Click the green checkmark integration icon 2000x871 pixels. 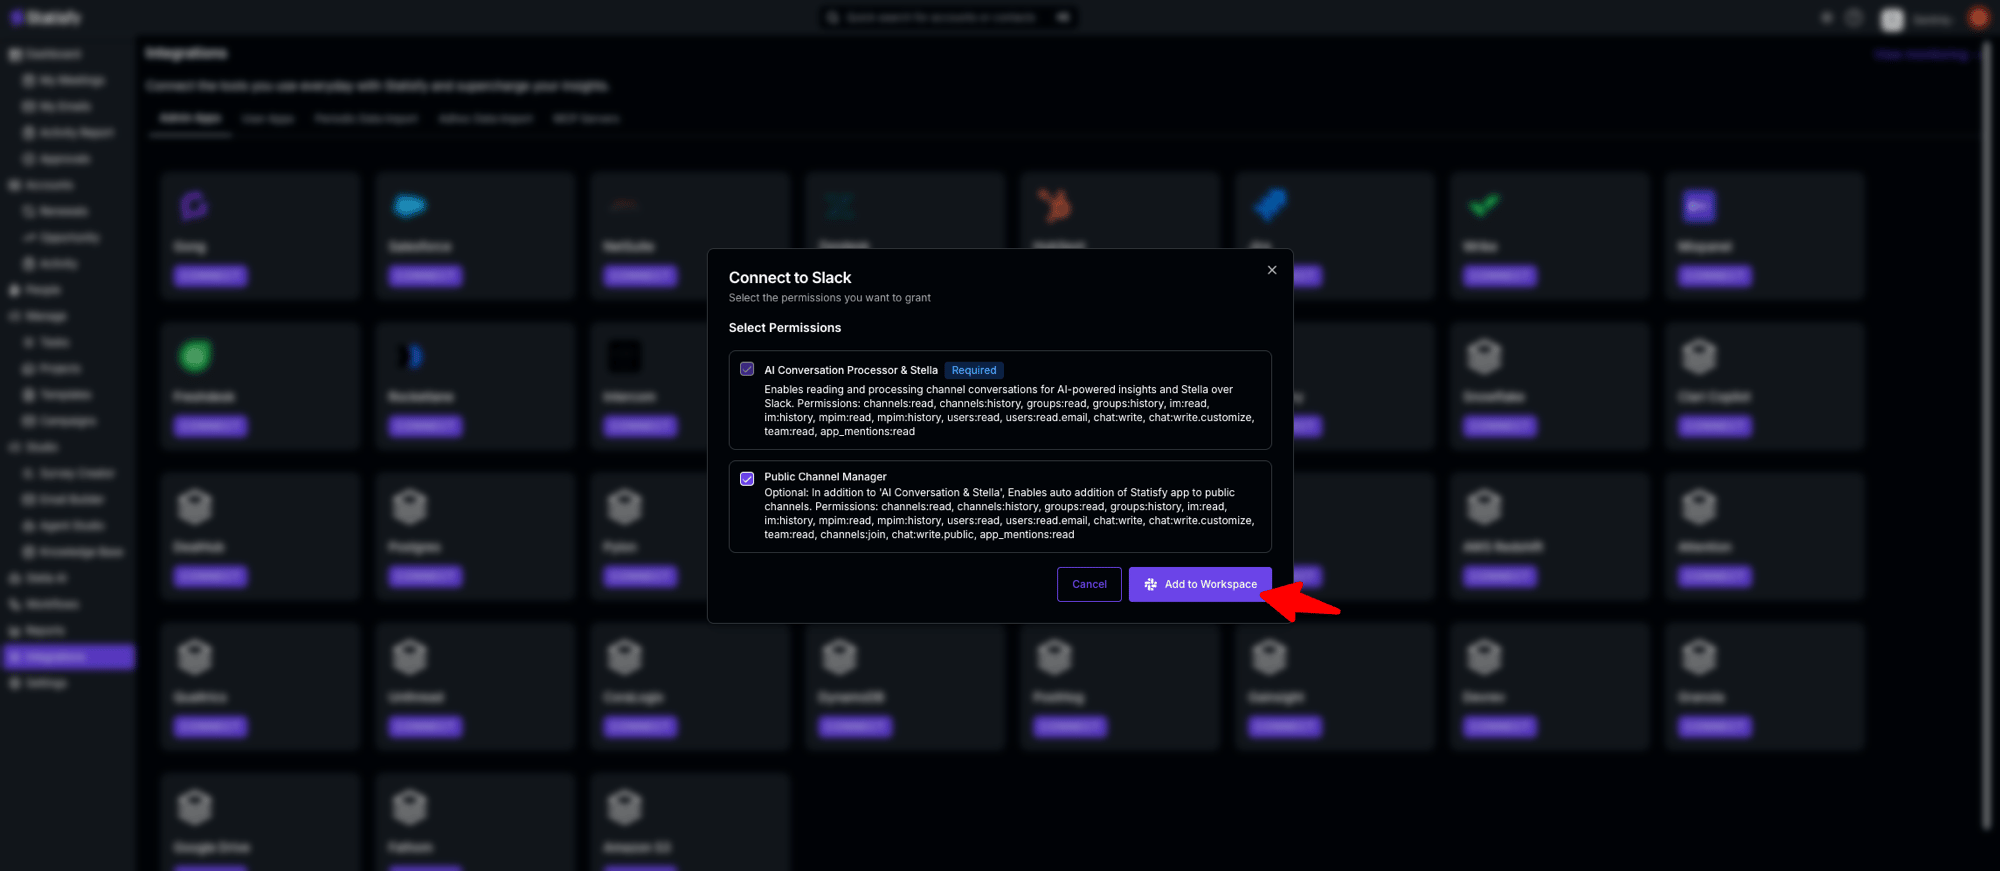[1484, 205]
